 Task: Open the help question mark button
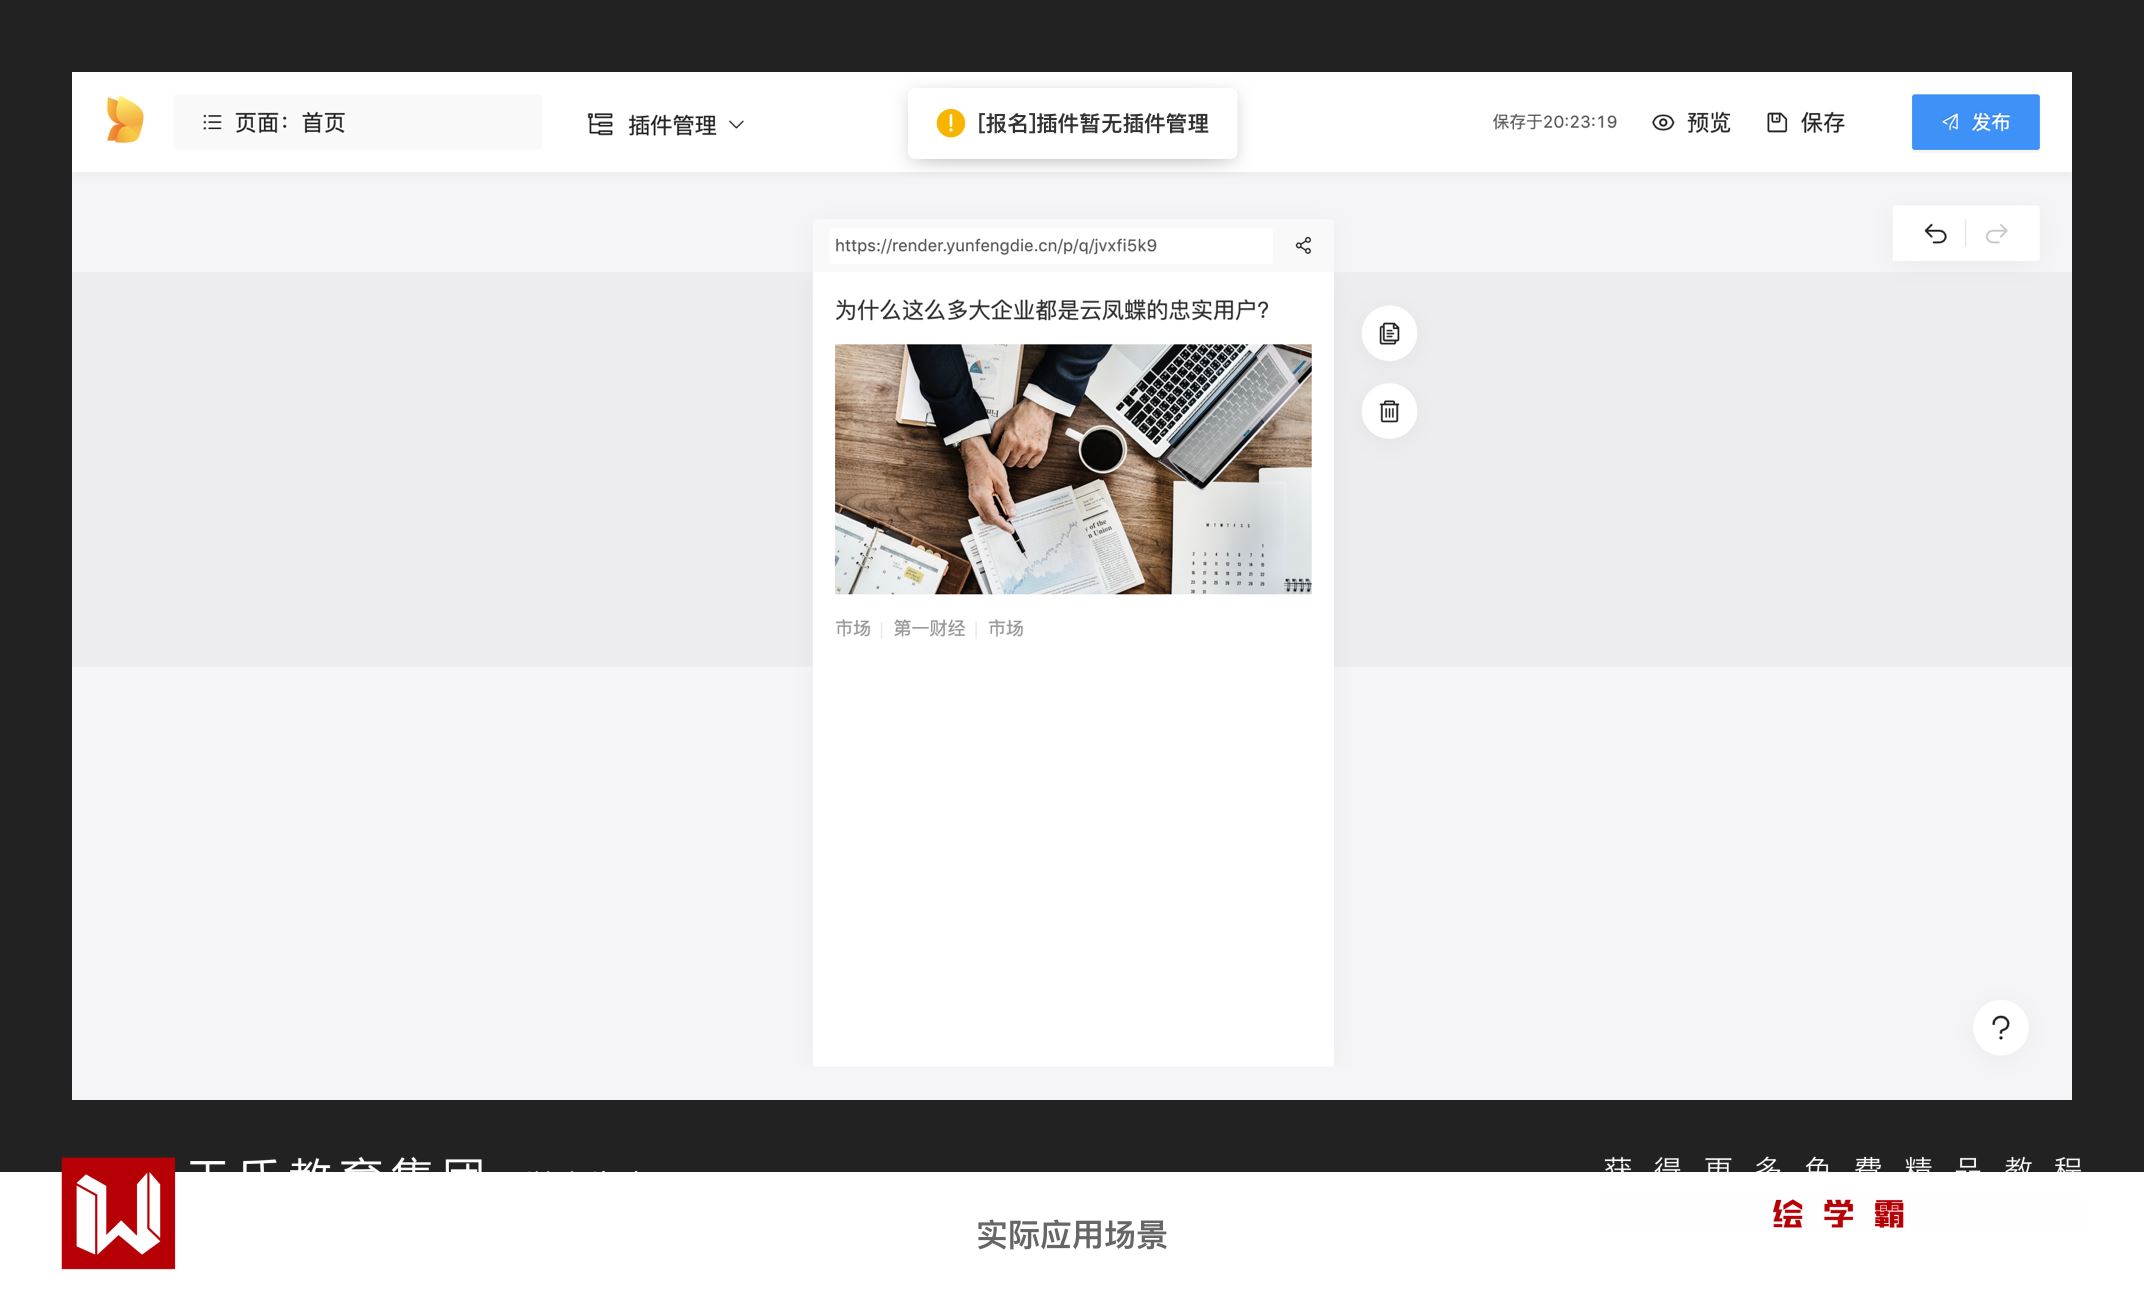pyautogui.click(x=2000, y=1028)
